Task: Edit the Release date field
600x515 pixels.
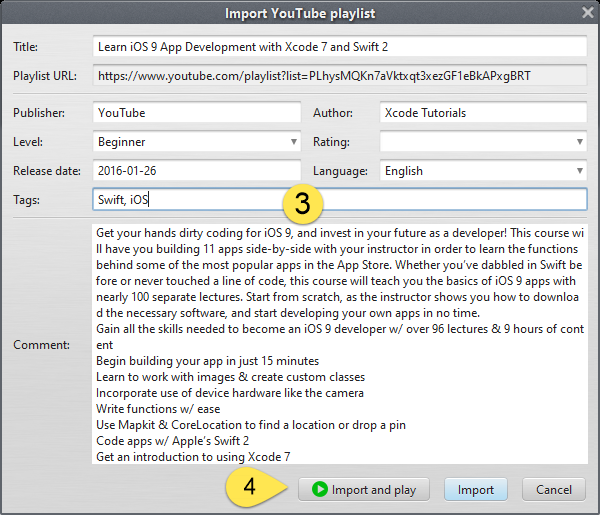Action: [195, 171]
